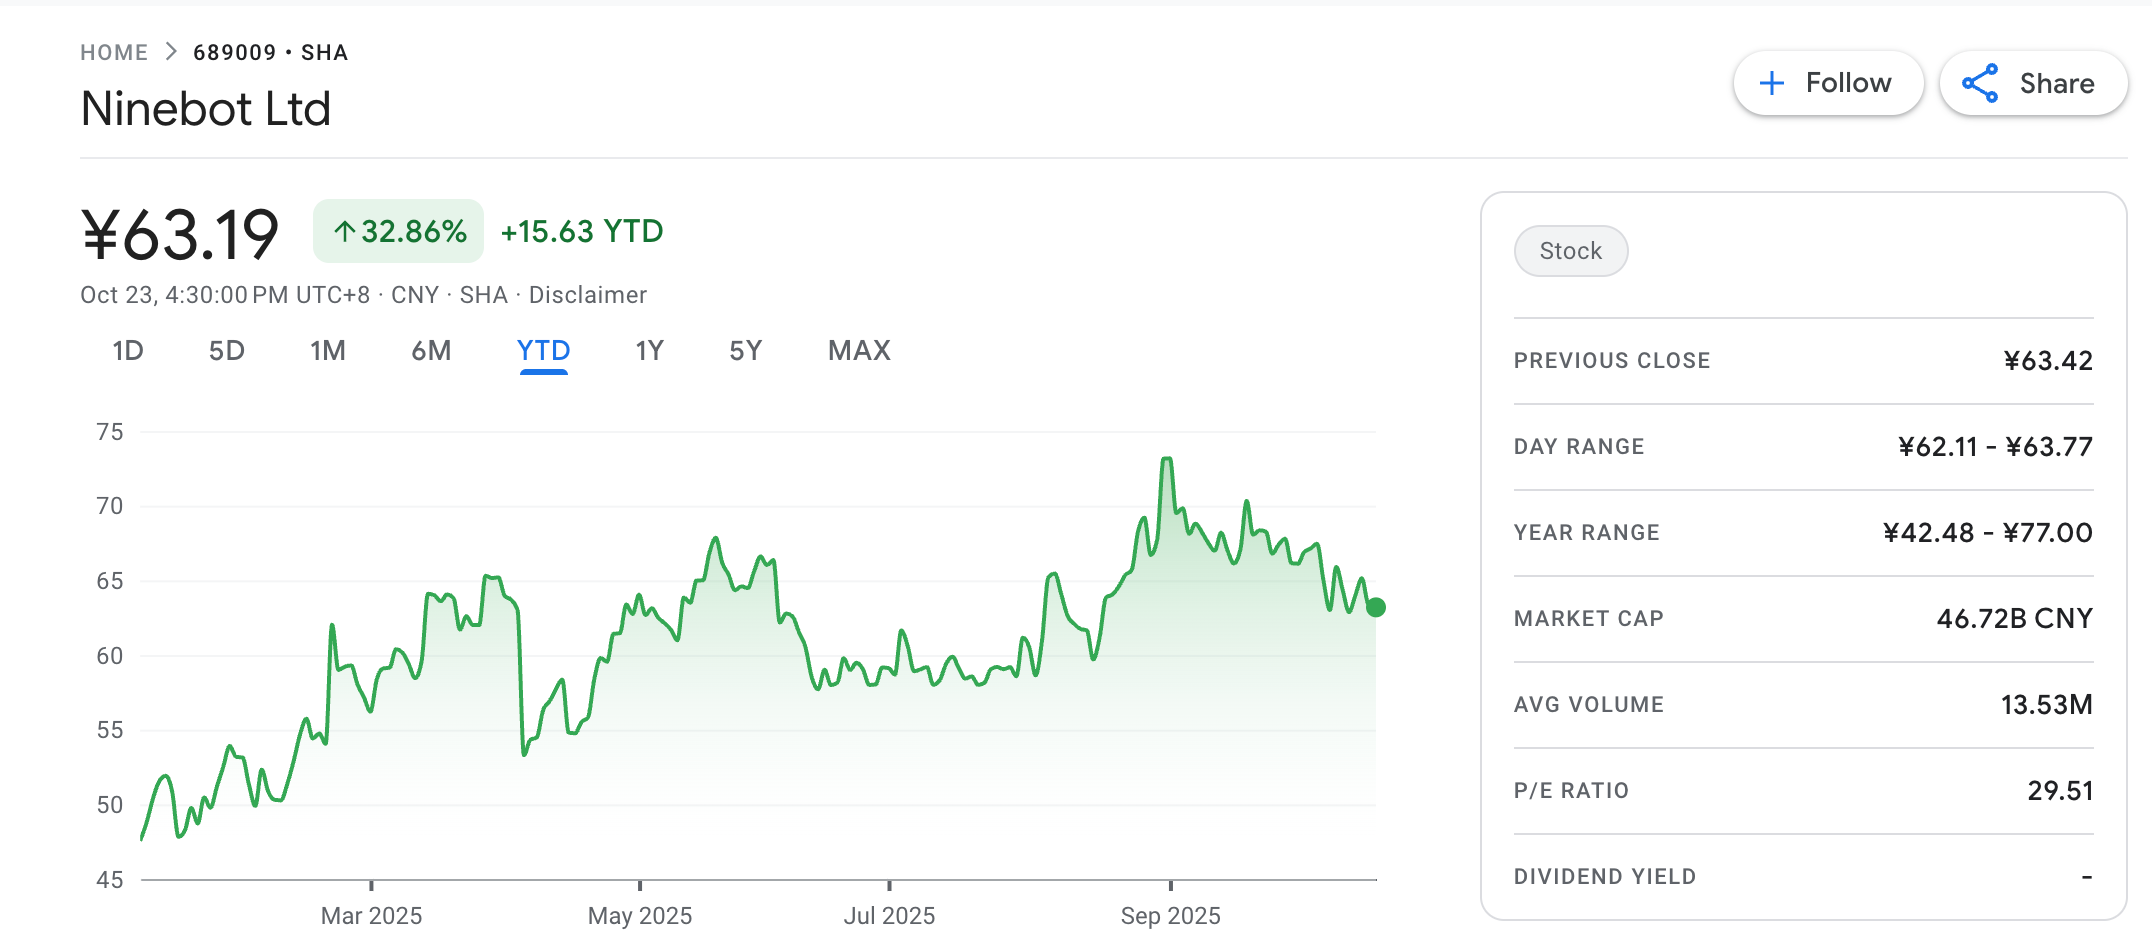Open the 689009 · SHA breadcrumb
2152x948 pixels.
(270, 52)
